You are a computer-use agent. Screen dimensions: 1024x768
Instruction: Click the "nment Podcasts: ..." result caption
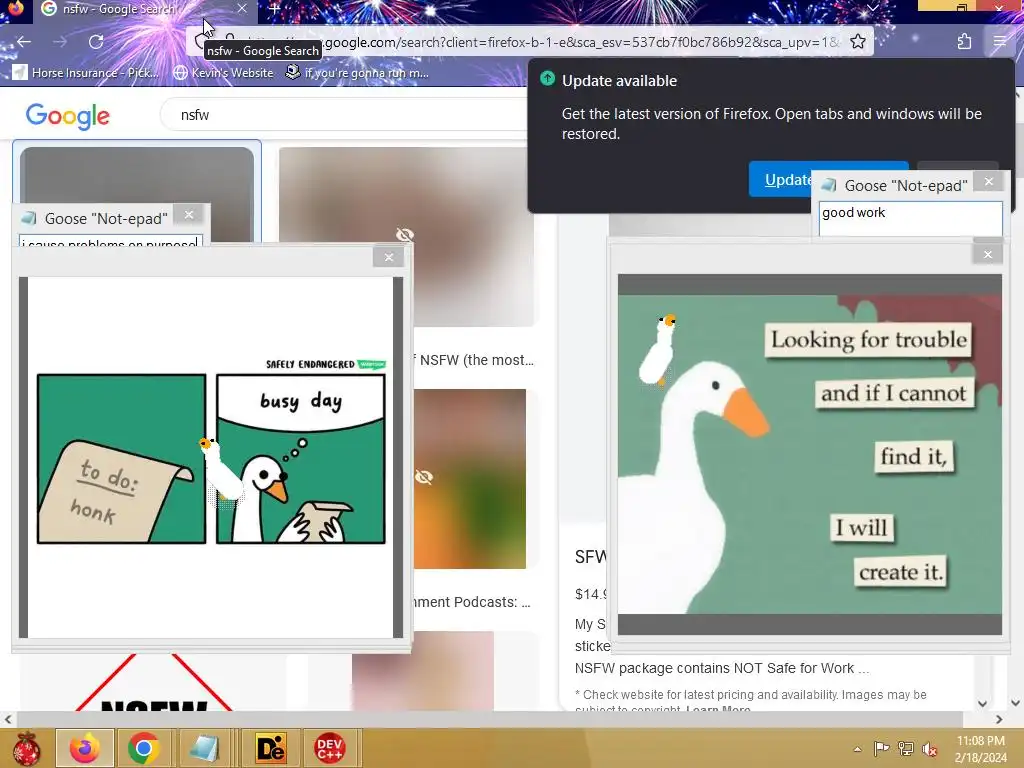point(473,602)
